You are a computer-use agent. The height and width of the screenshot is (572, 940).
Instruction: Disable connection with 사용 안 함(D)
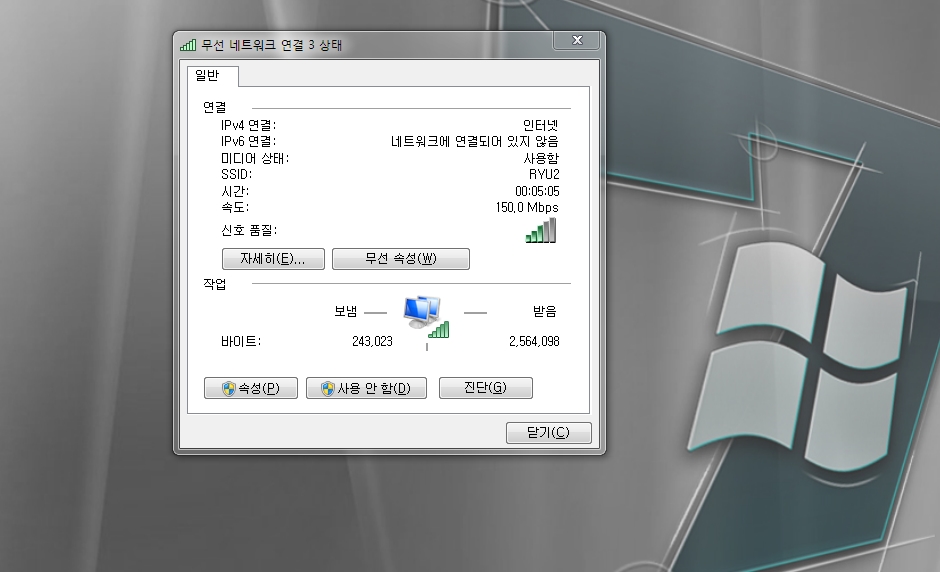coord(366,388)
